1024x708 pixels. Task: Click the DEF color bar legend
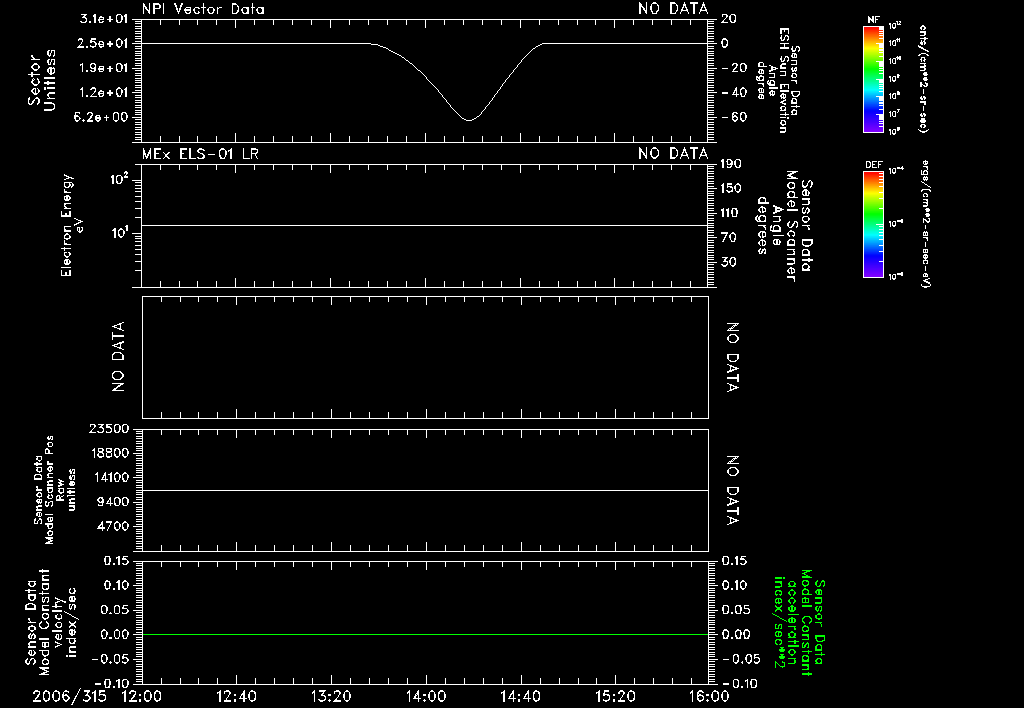[x=874, y=224]
